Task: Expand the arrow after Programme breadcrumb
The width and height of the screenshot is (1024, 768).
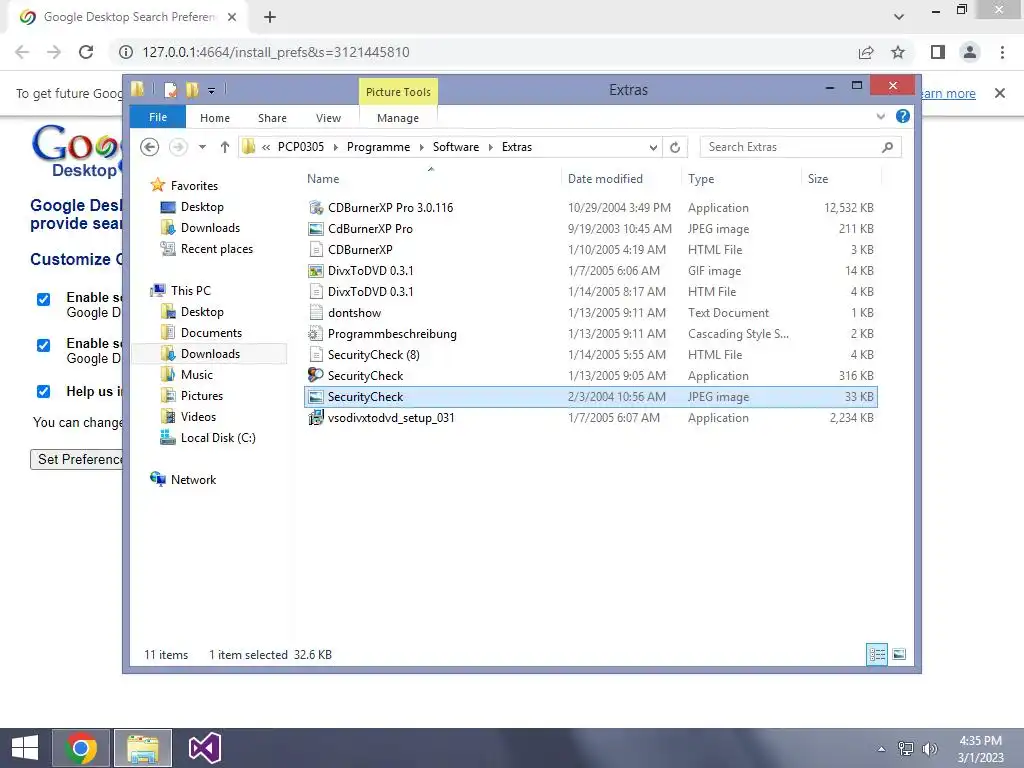Action: pos(421,147)
